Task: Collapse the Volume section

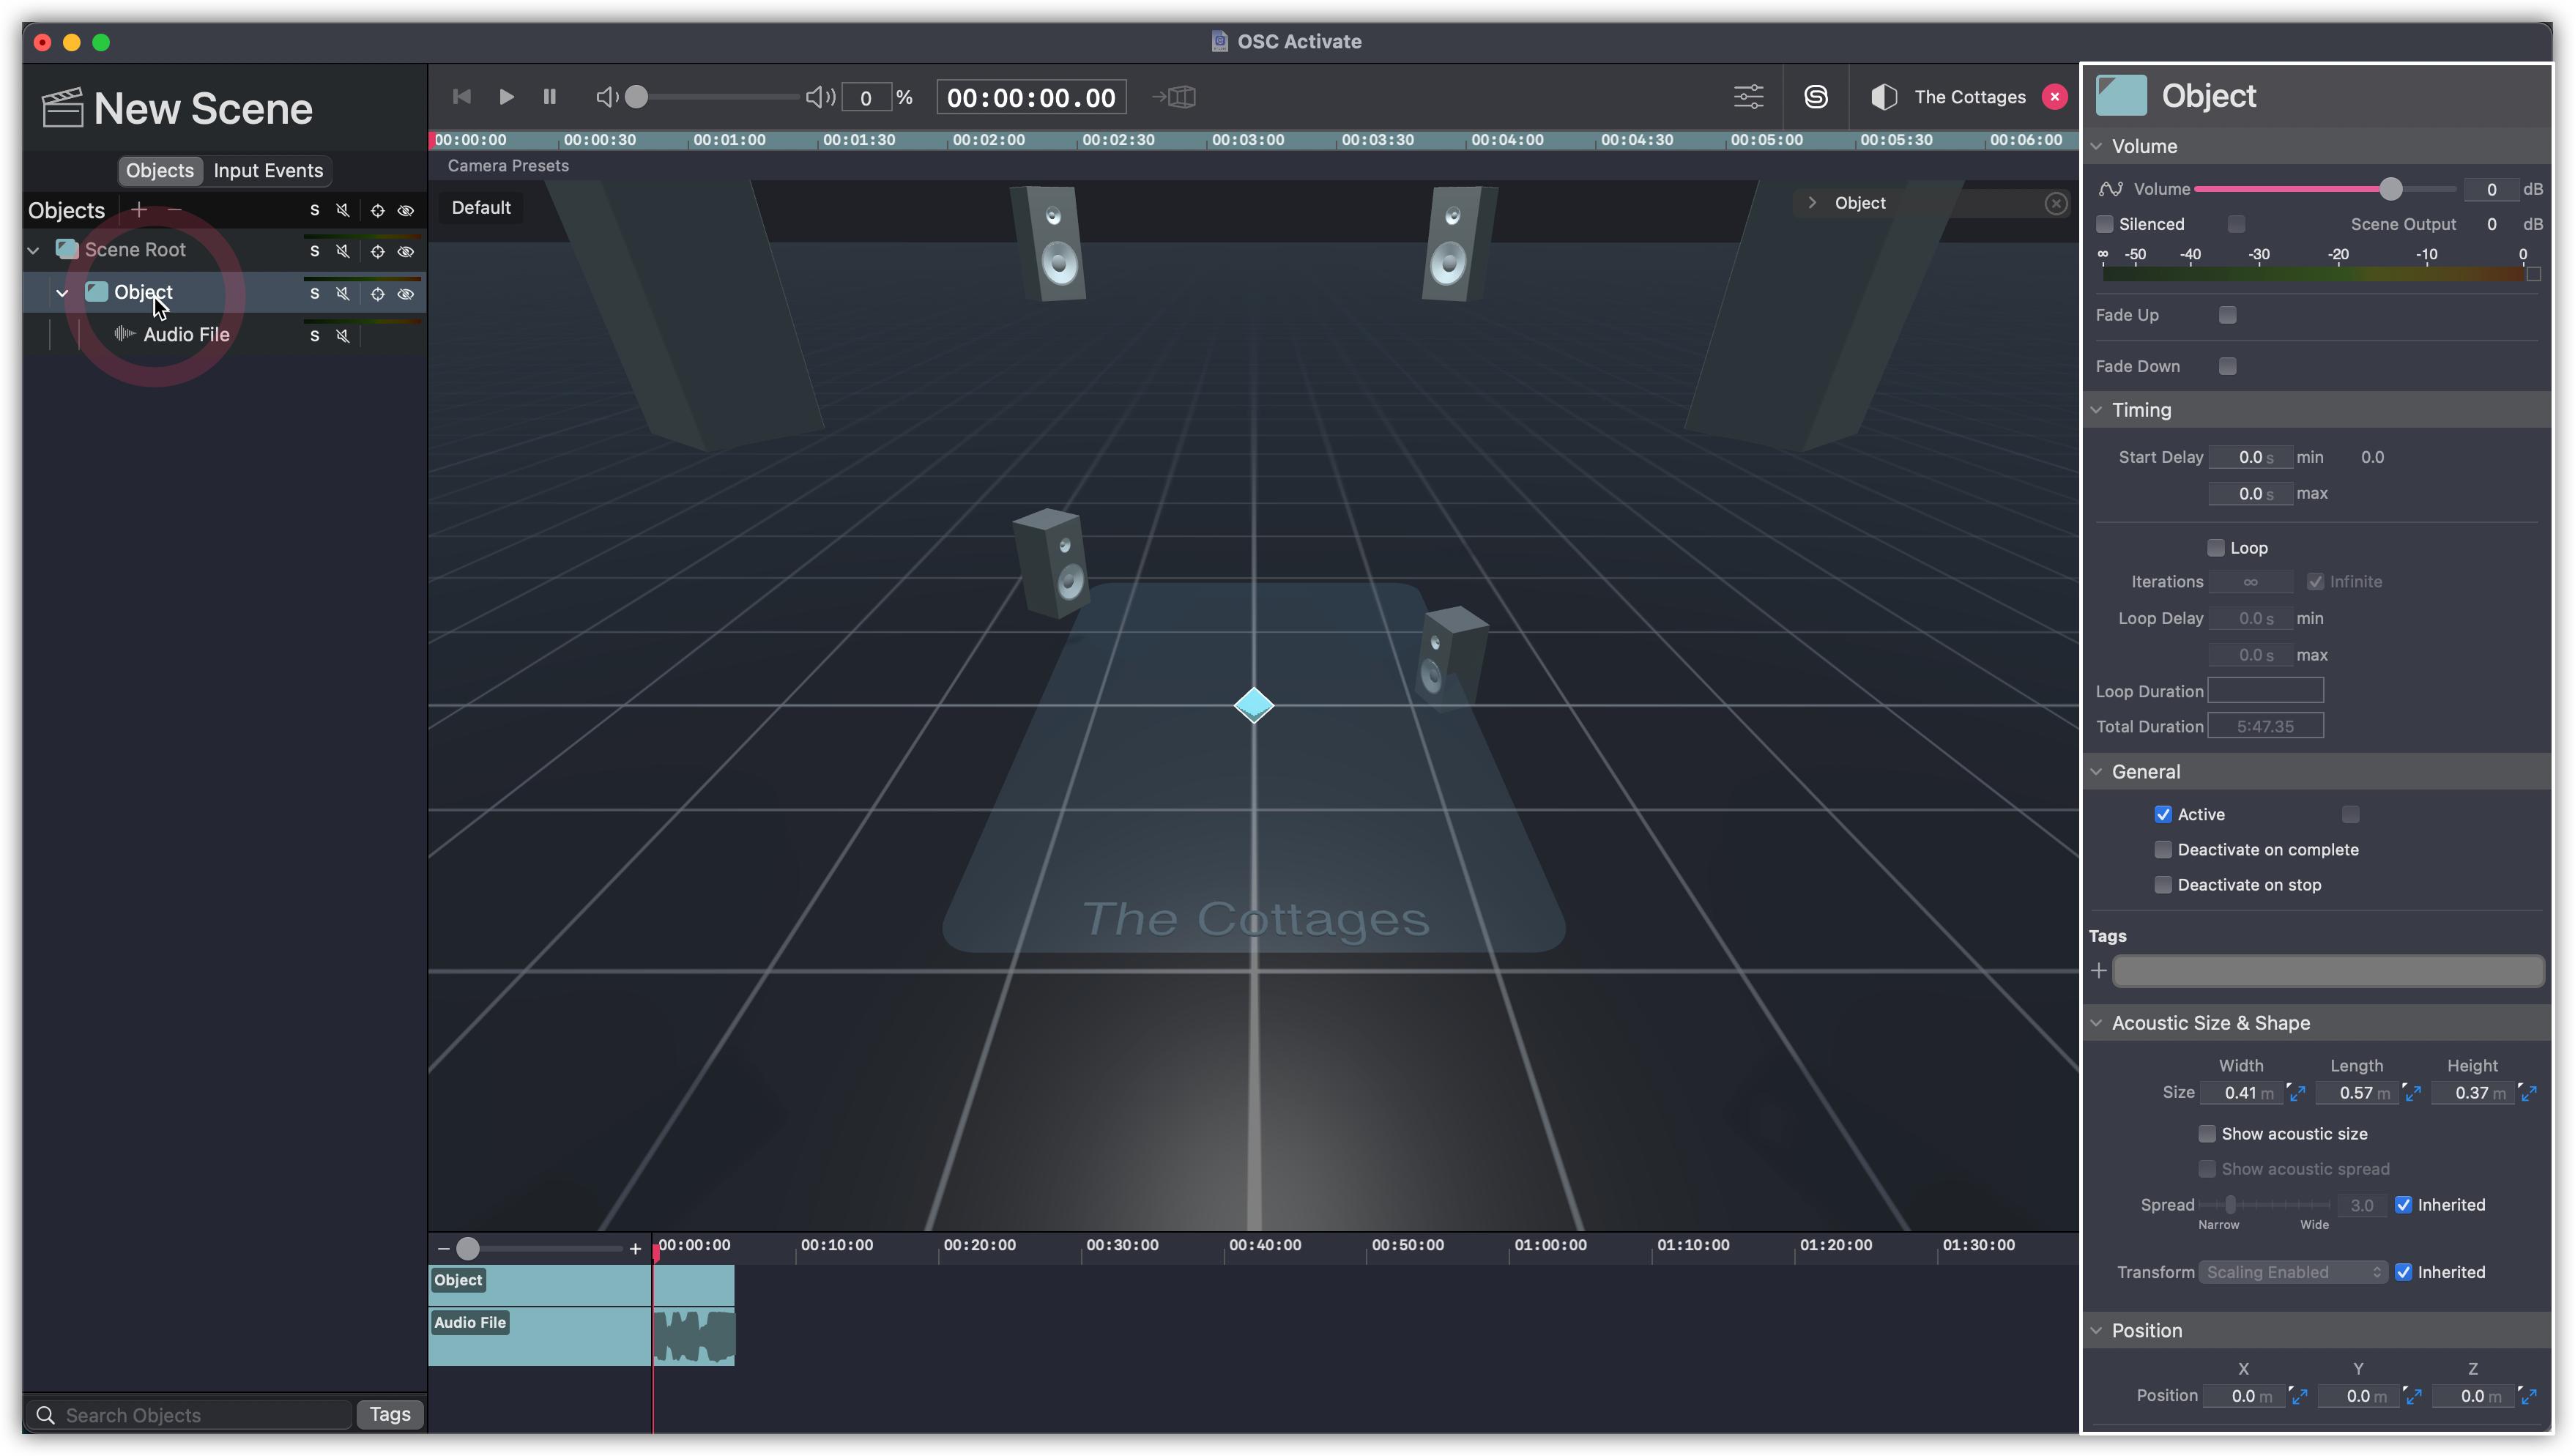Action: [x=2097, y=146]
